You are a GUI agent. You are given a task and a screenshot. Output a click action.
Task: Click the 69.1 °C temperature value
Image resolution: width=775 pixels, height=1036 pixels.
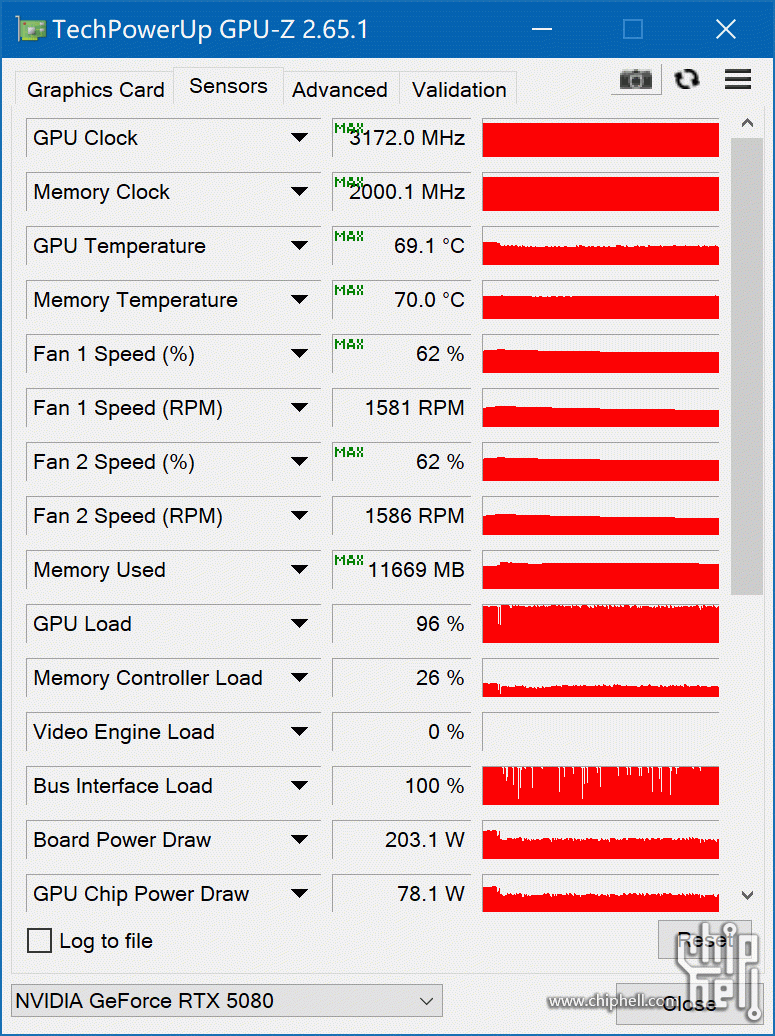(x=429, y=246)
